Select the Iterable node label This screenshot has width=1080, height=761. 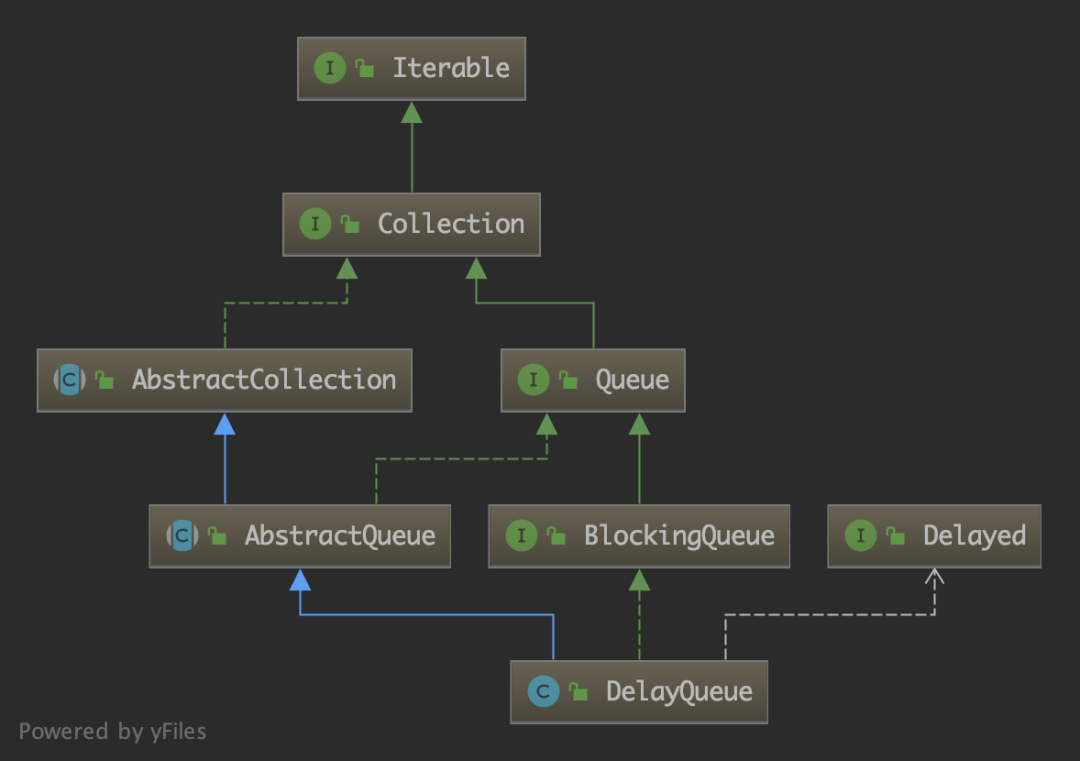click(x=451, y=68)
